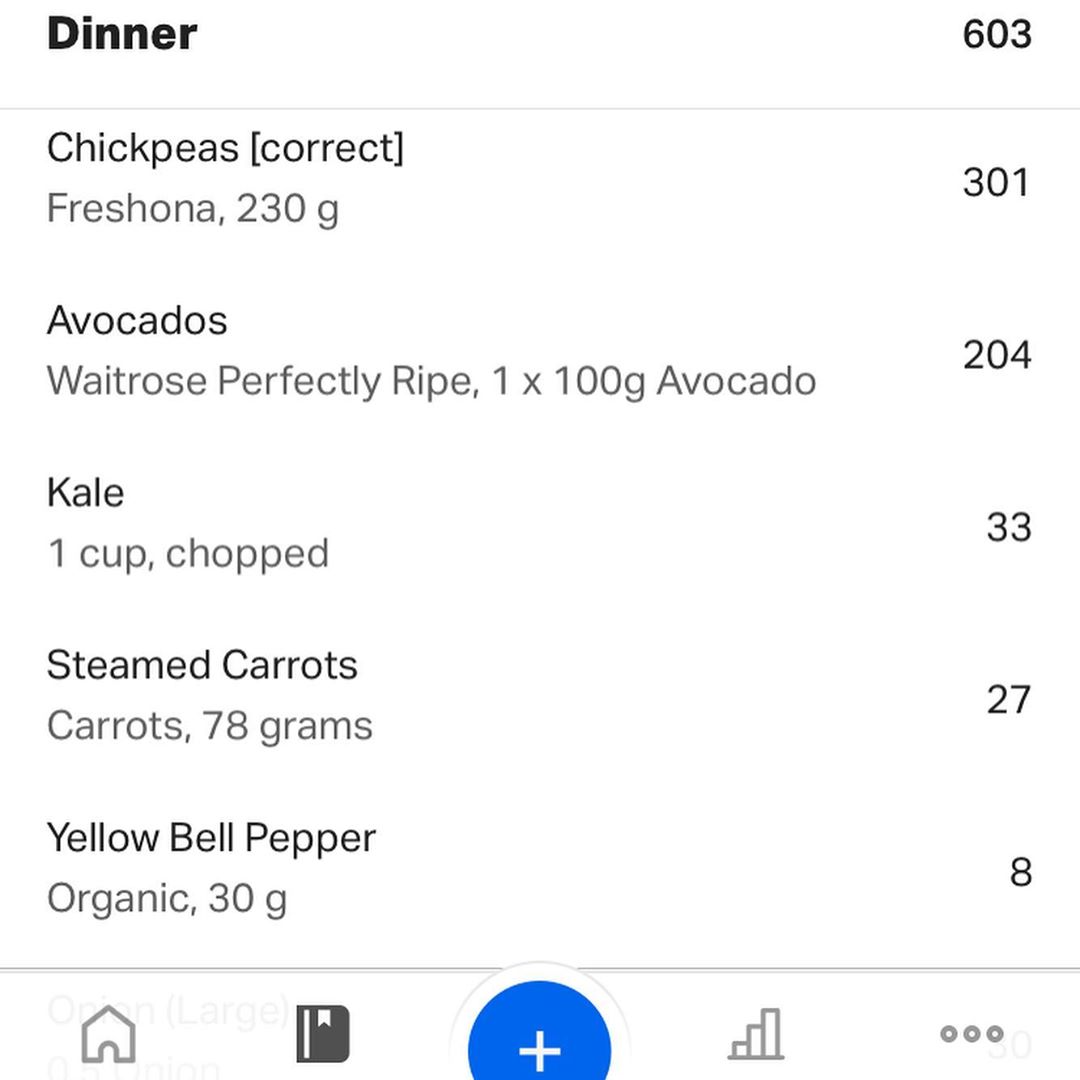Viewport: 1080px width, 1080px height.
Task: Tap the 301 calorie value for Chickpeas
Action: [x=997, y=183]
